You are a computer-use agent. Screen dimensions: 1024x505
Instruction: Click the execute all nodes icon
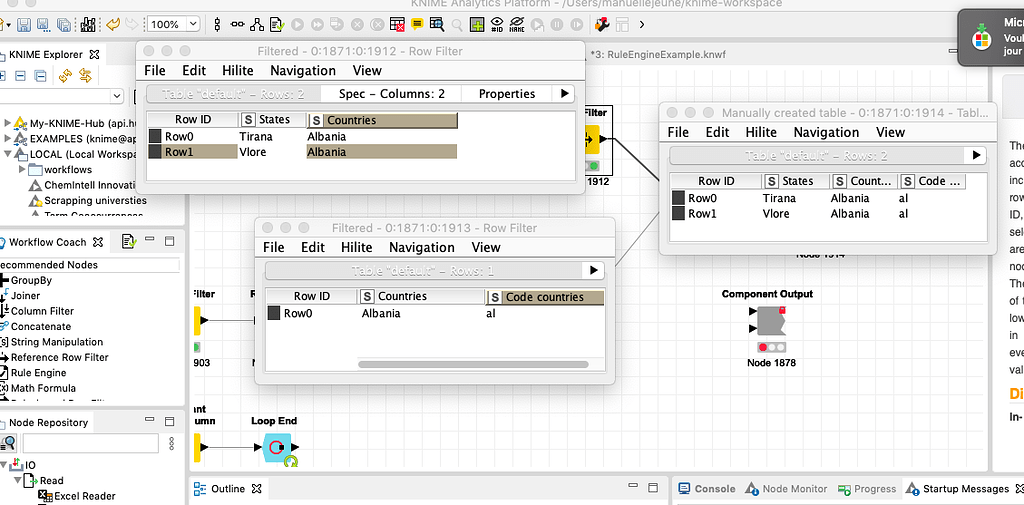tap(317, 24)
